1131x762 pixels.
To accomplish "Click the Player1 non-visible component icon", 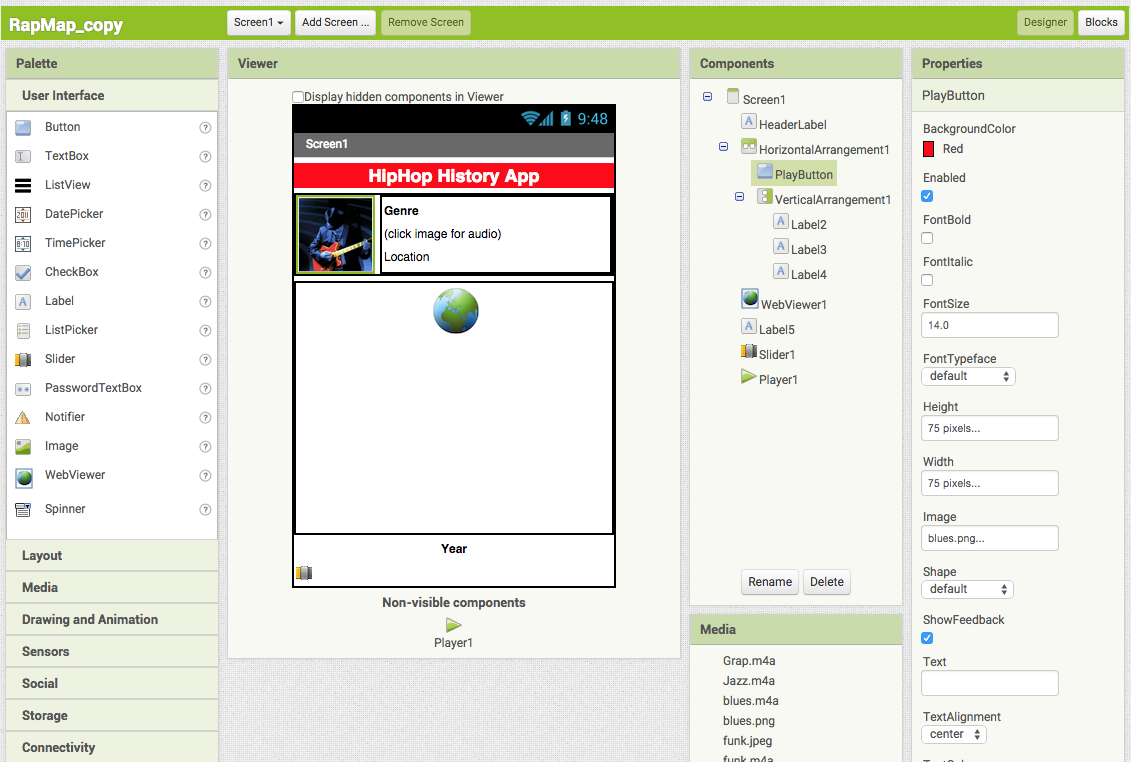I will tap(454, 625).
